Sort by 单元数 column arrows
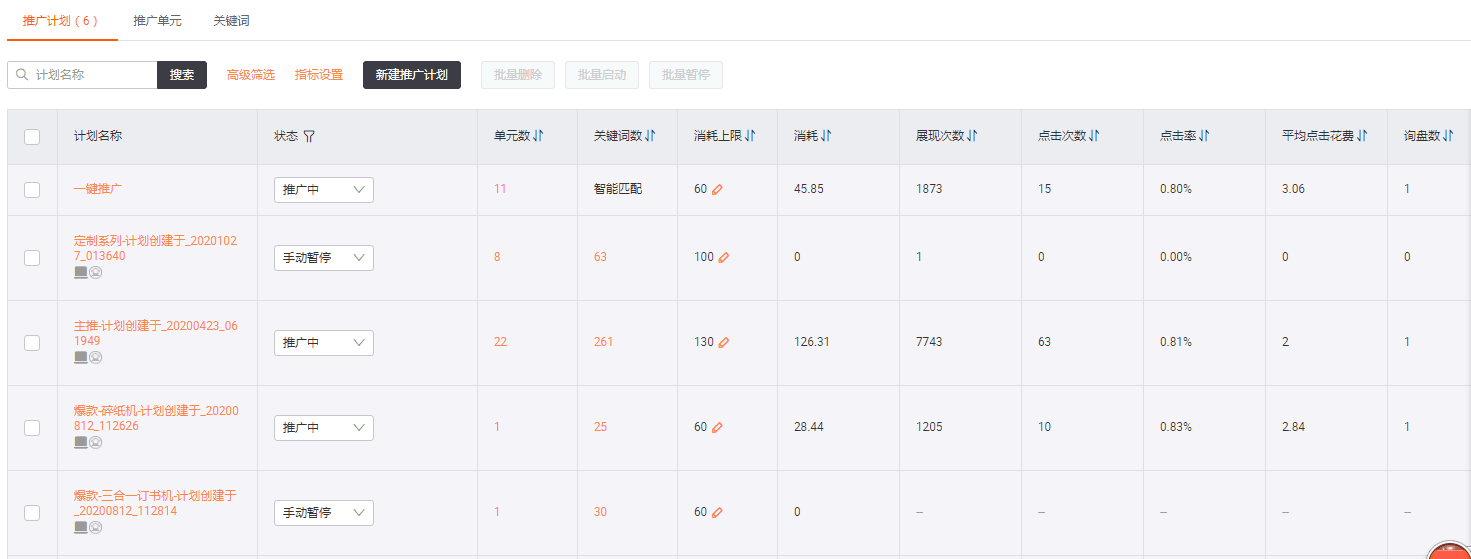 point(538,136)
